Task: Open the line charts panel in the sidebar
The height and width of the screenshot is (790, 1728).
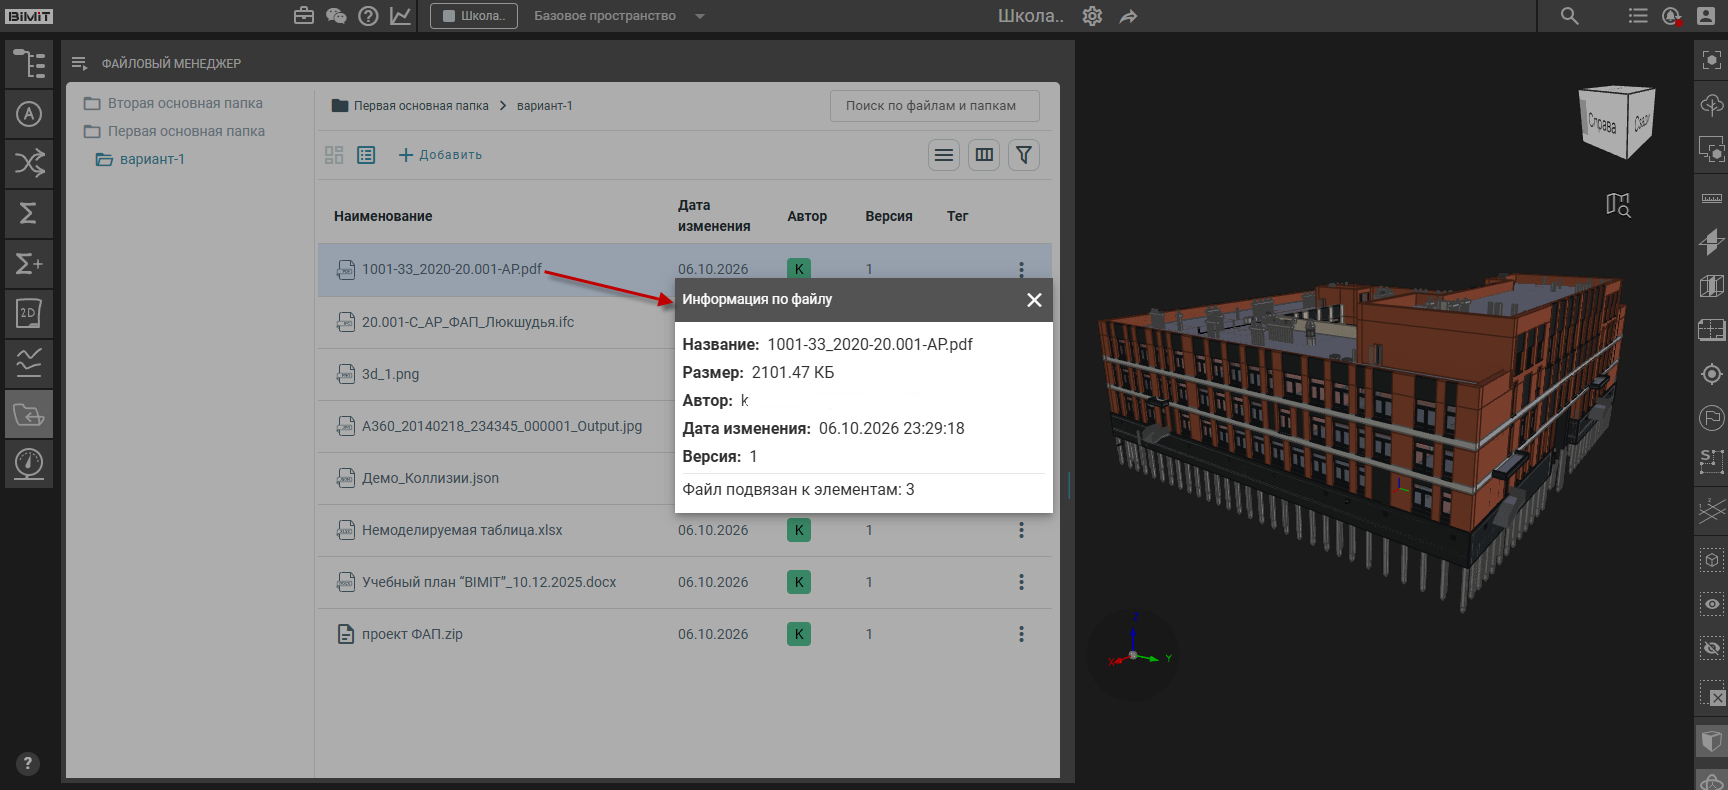Action: [29, 364]
